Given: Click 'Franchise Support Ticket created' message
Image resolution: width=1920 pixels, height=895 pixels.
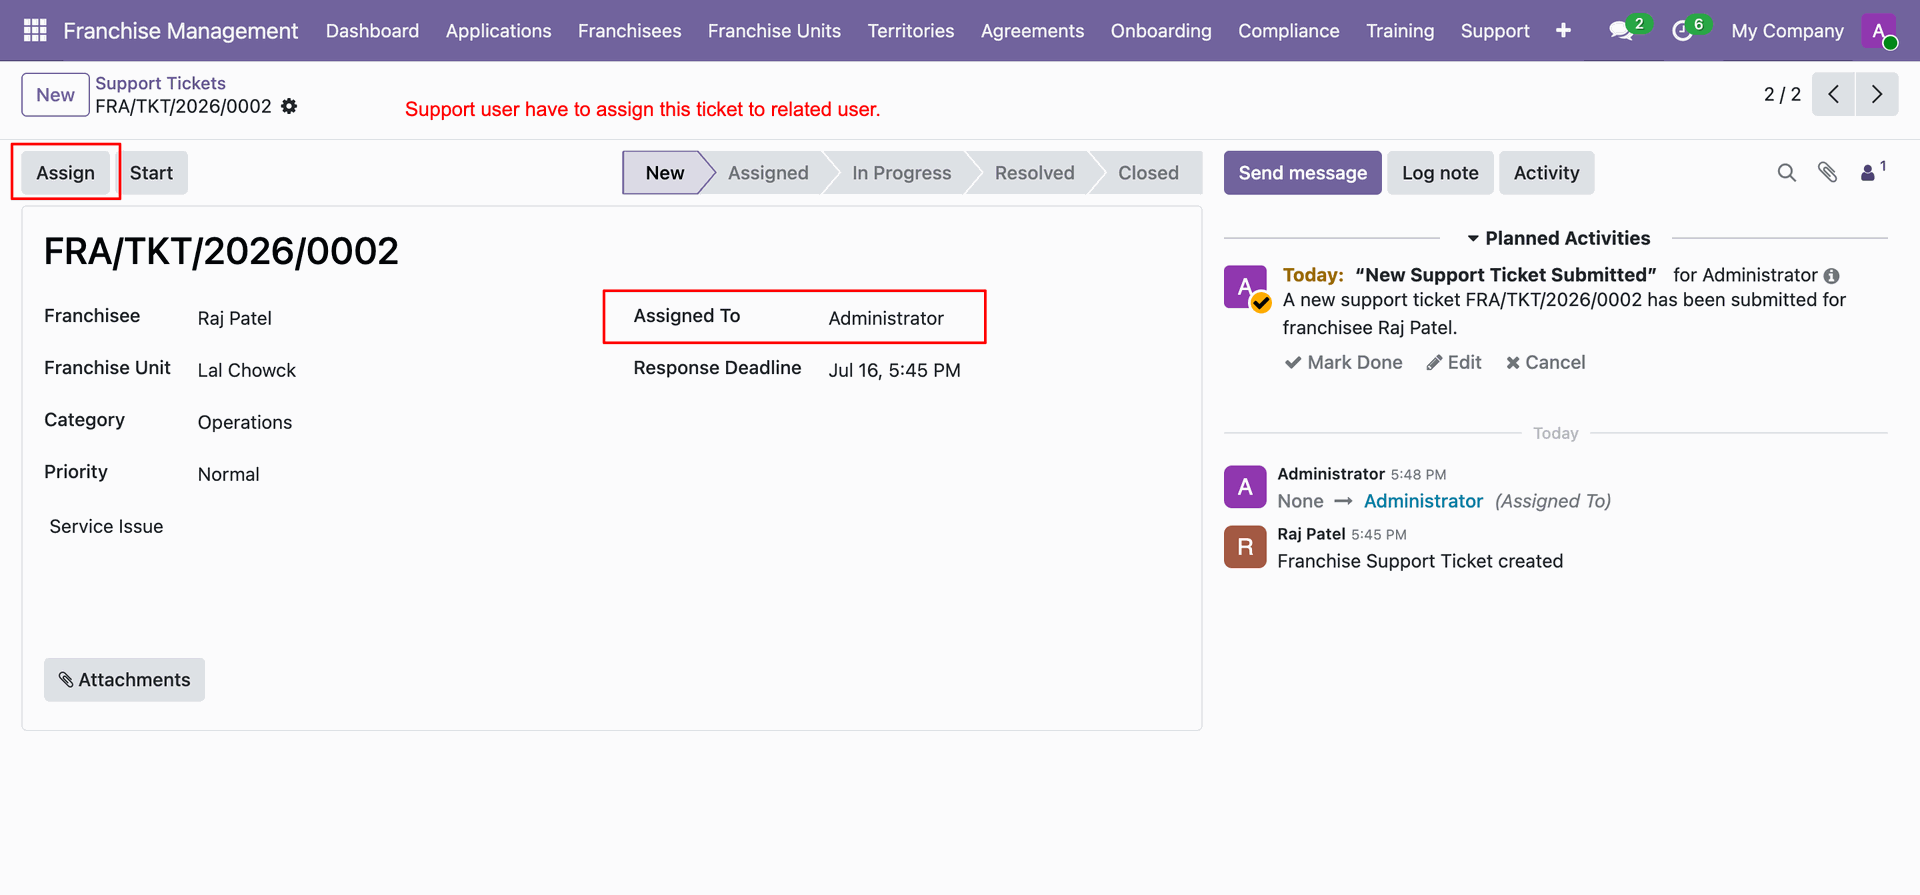Looking at the screenshot, I should 1420,561.
